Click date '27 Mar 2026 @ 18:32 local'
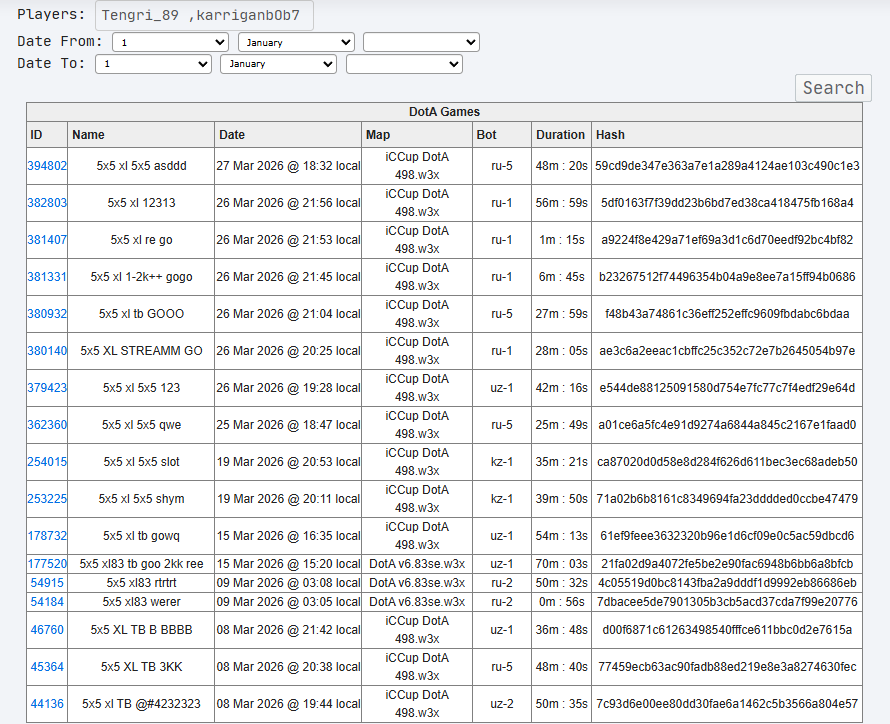Image resolution: width=890 pixels, height=724 pixels. coord(288,166)
